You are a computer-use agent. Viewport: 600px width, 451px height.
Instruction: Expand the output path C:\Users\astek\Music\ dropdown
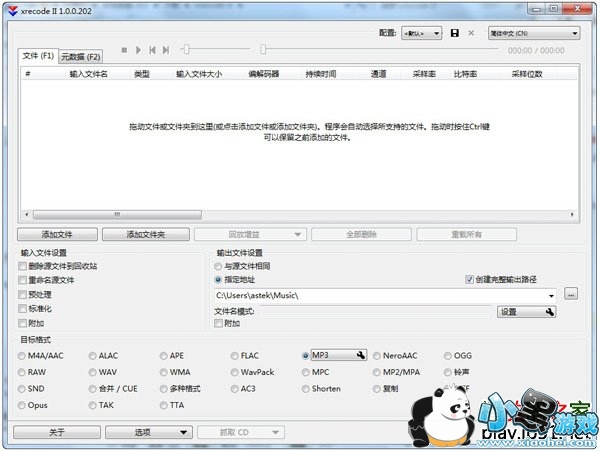point(551,296)
